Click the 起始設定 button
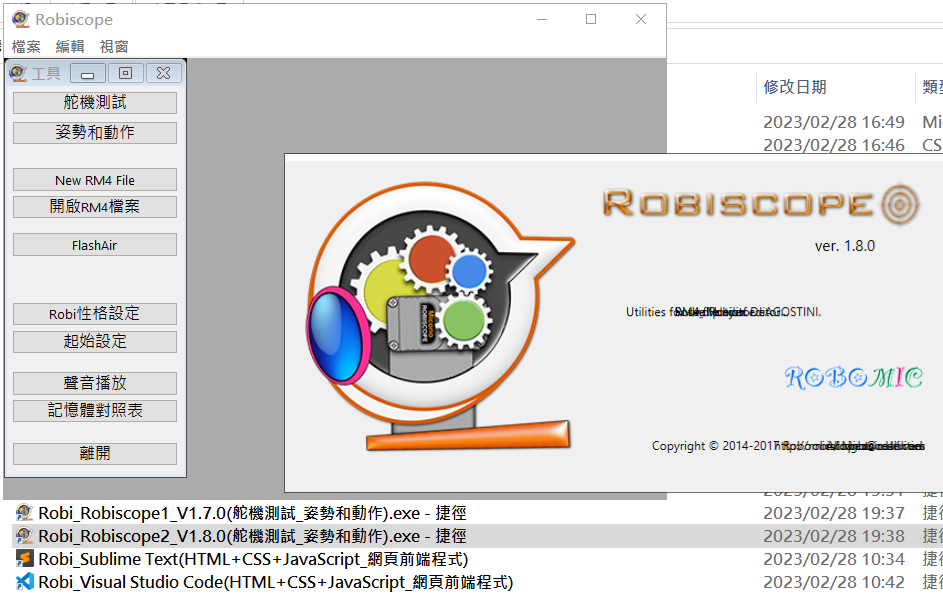943x596 pixels. [x=95, y=341]
